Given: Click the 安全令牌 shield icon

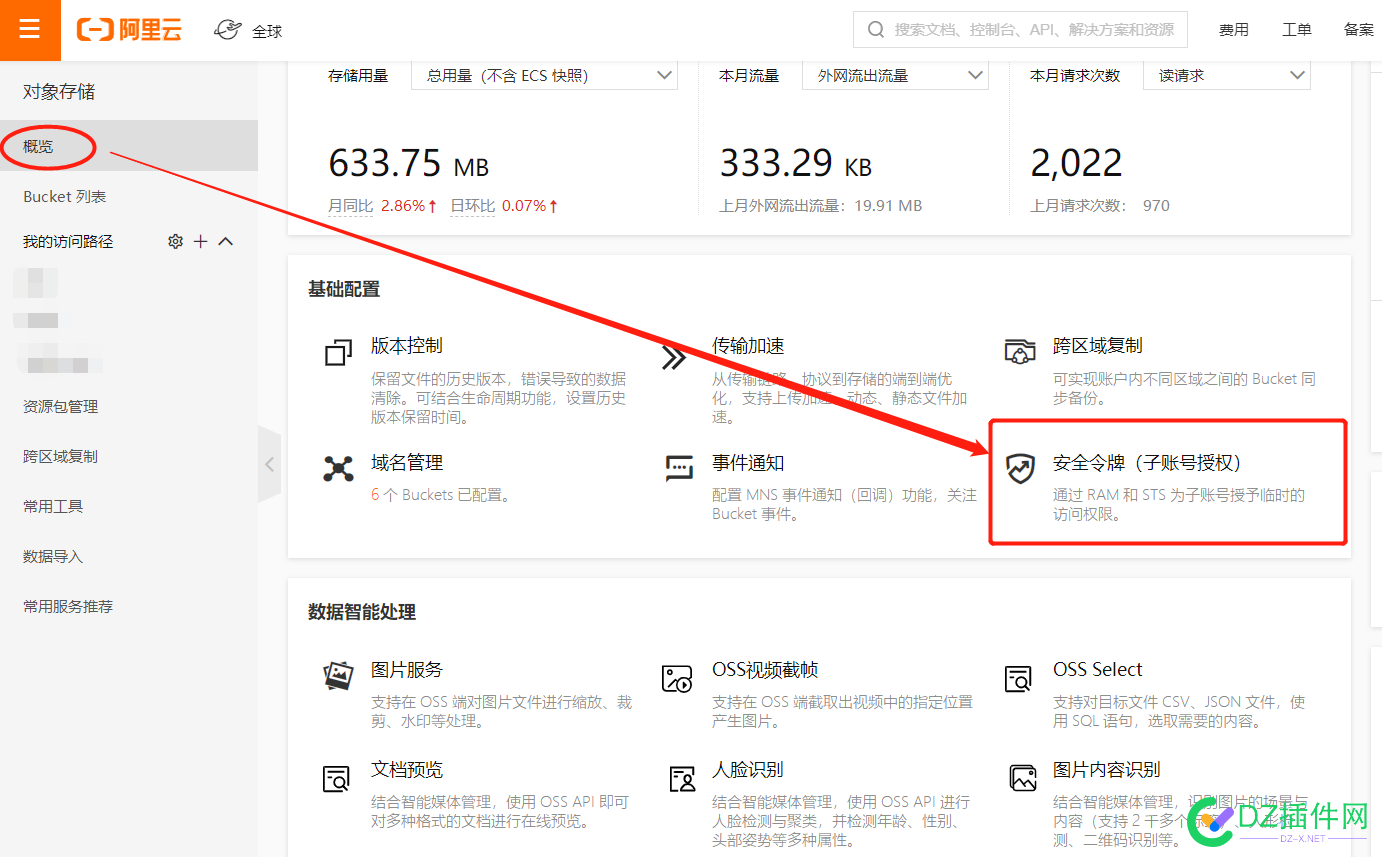Looking at the screenshot, I should tap(1020, 468).
